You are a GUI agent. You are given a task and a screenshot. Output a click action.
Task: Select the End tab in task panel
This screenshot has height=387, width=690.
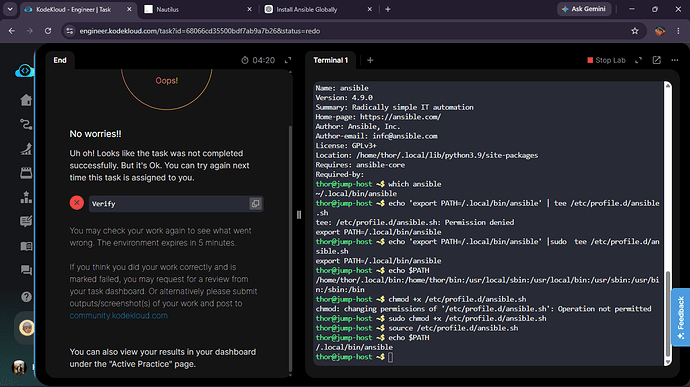click(x=60, y=60)
